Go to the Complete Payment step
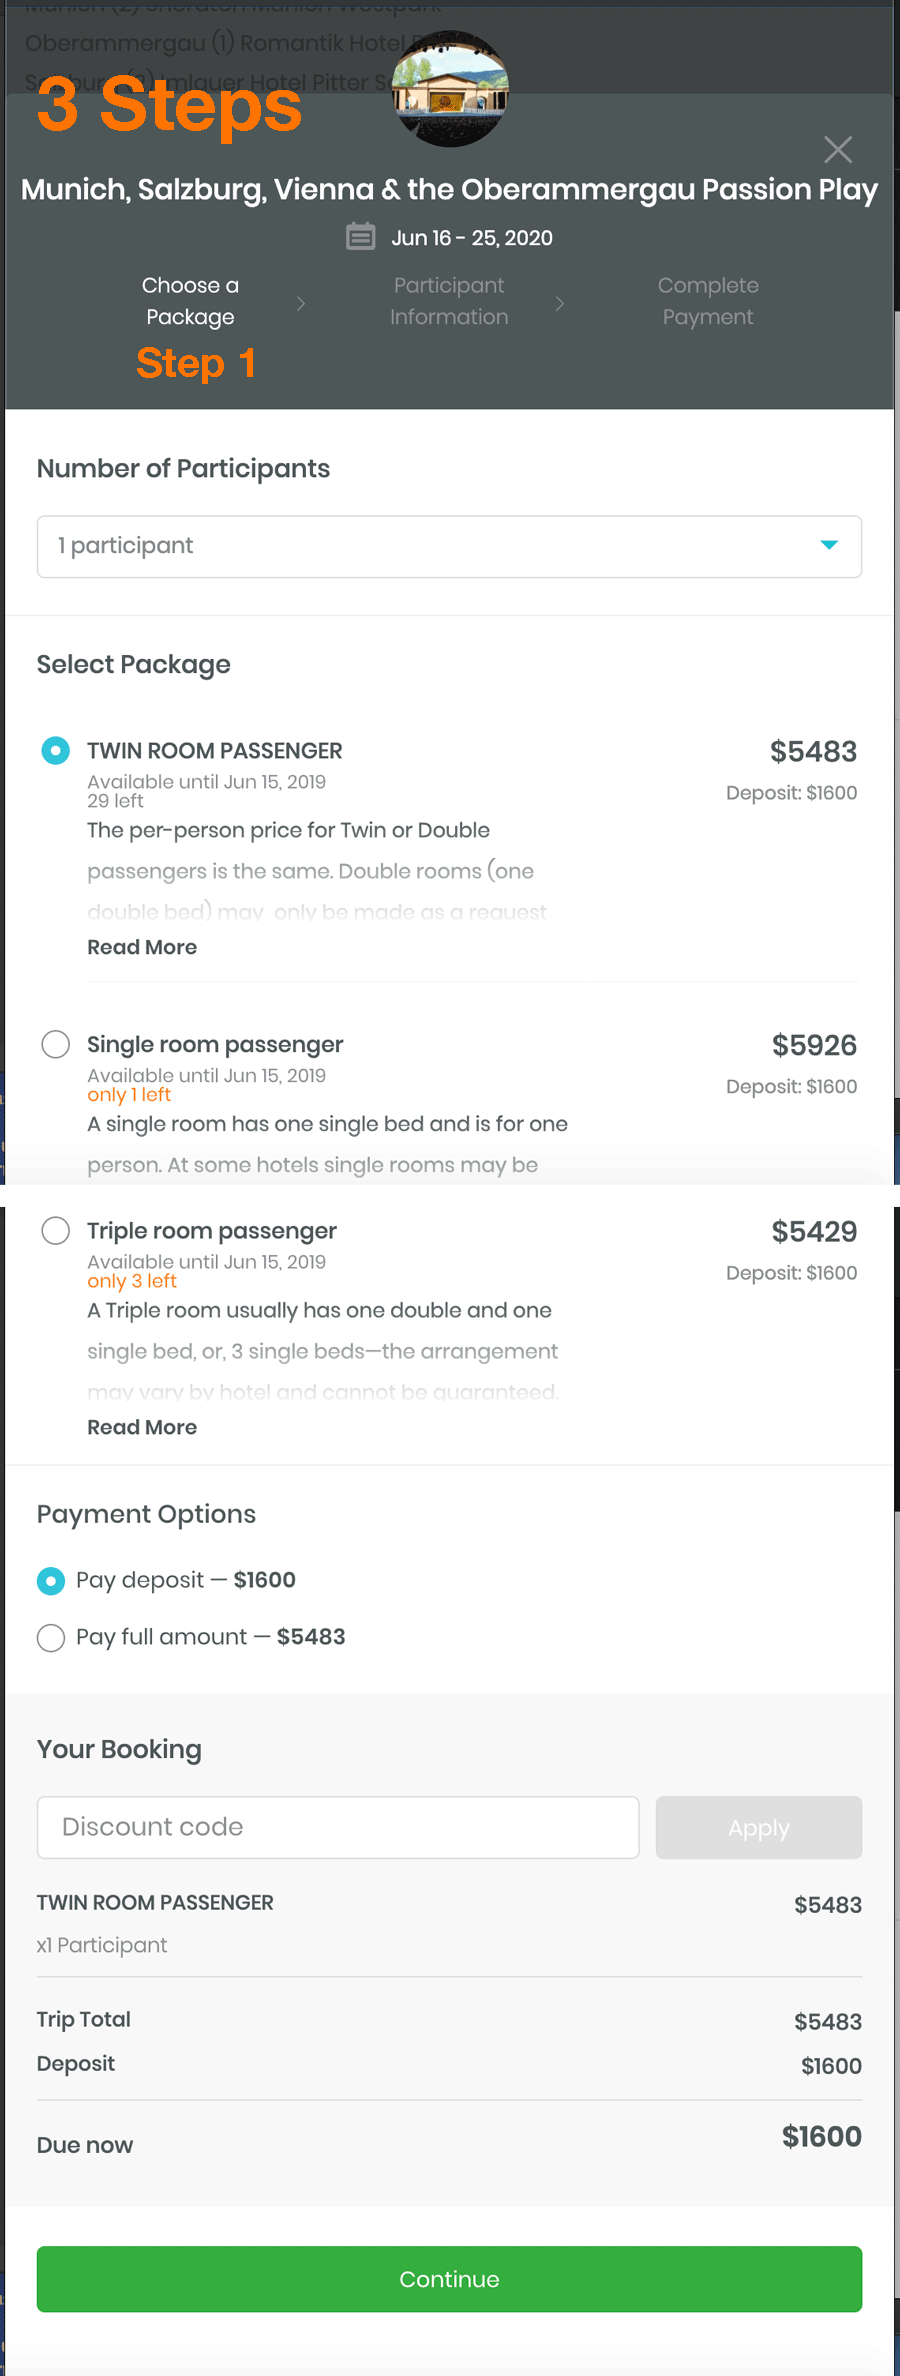Screen dimensions: 900x2376 tap(708, 301)
